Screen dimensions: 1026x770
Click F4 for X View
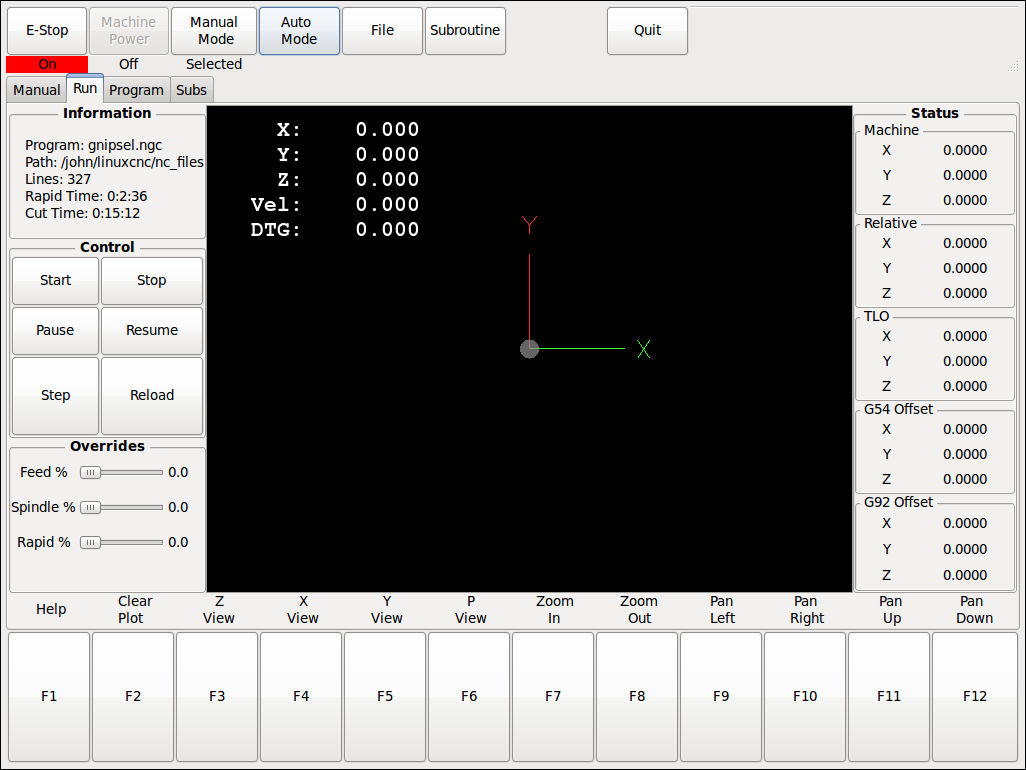[x=301, y=696]
